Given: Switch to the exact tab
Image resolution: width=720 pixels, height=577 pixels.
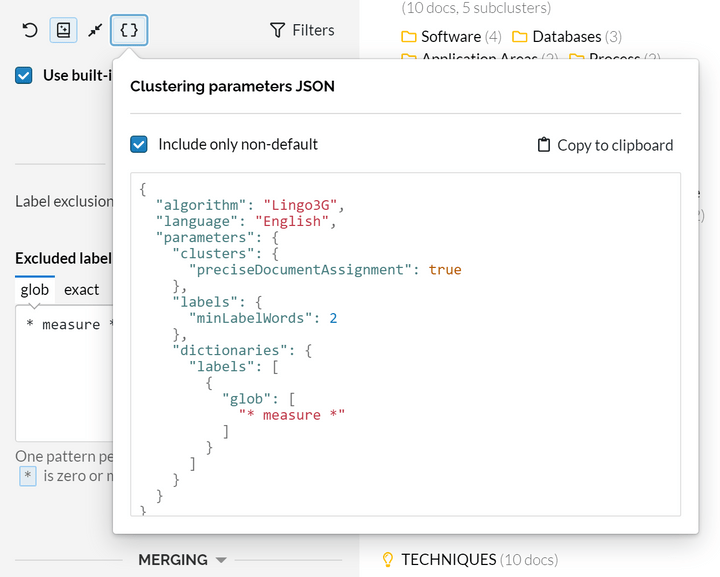Looking at the screenshot, I should 81,290.
